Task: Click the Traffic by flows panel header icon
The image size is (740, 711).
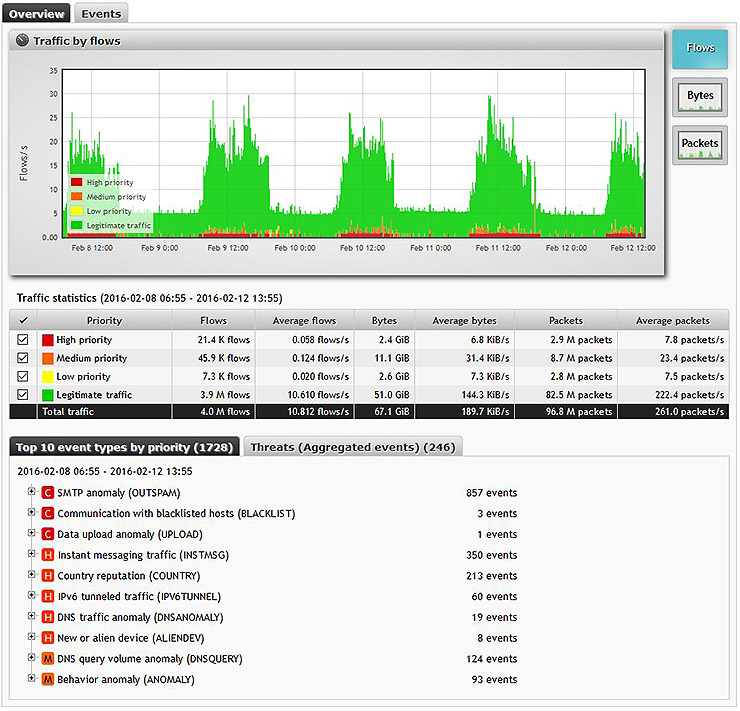Action: point(23,41)
